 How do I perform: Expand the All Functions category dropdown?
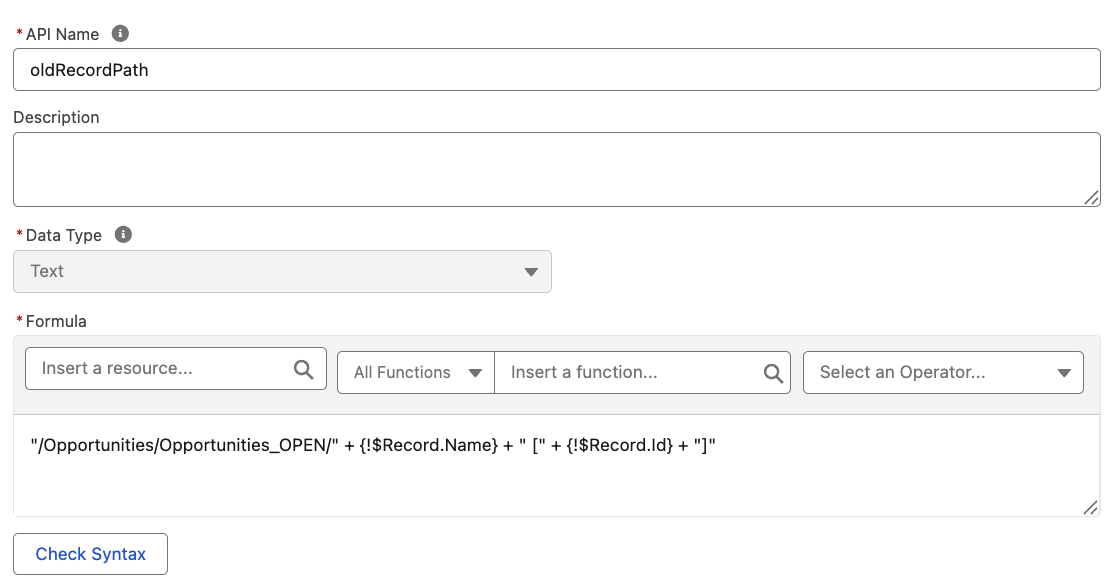pyautogui.click(x=415, y=373)
